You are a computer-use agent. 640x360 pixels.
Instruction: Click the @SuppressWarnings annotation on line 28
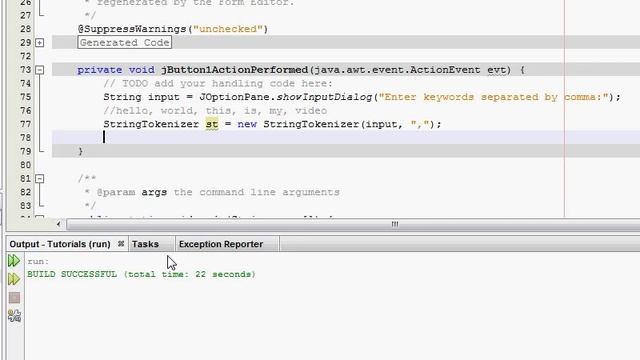coord(132,29)
